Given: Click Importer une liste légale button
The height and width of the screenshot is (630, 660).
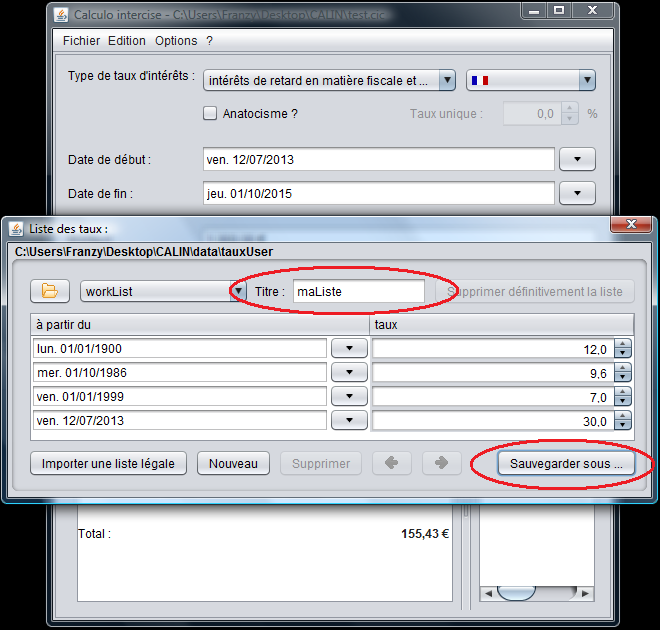Looking at the screenshot, I should point(108,464).
